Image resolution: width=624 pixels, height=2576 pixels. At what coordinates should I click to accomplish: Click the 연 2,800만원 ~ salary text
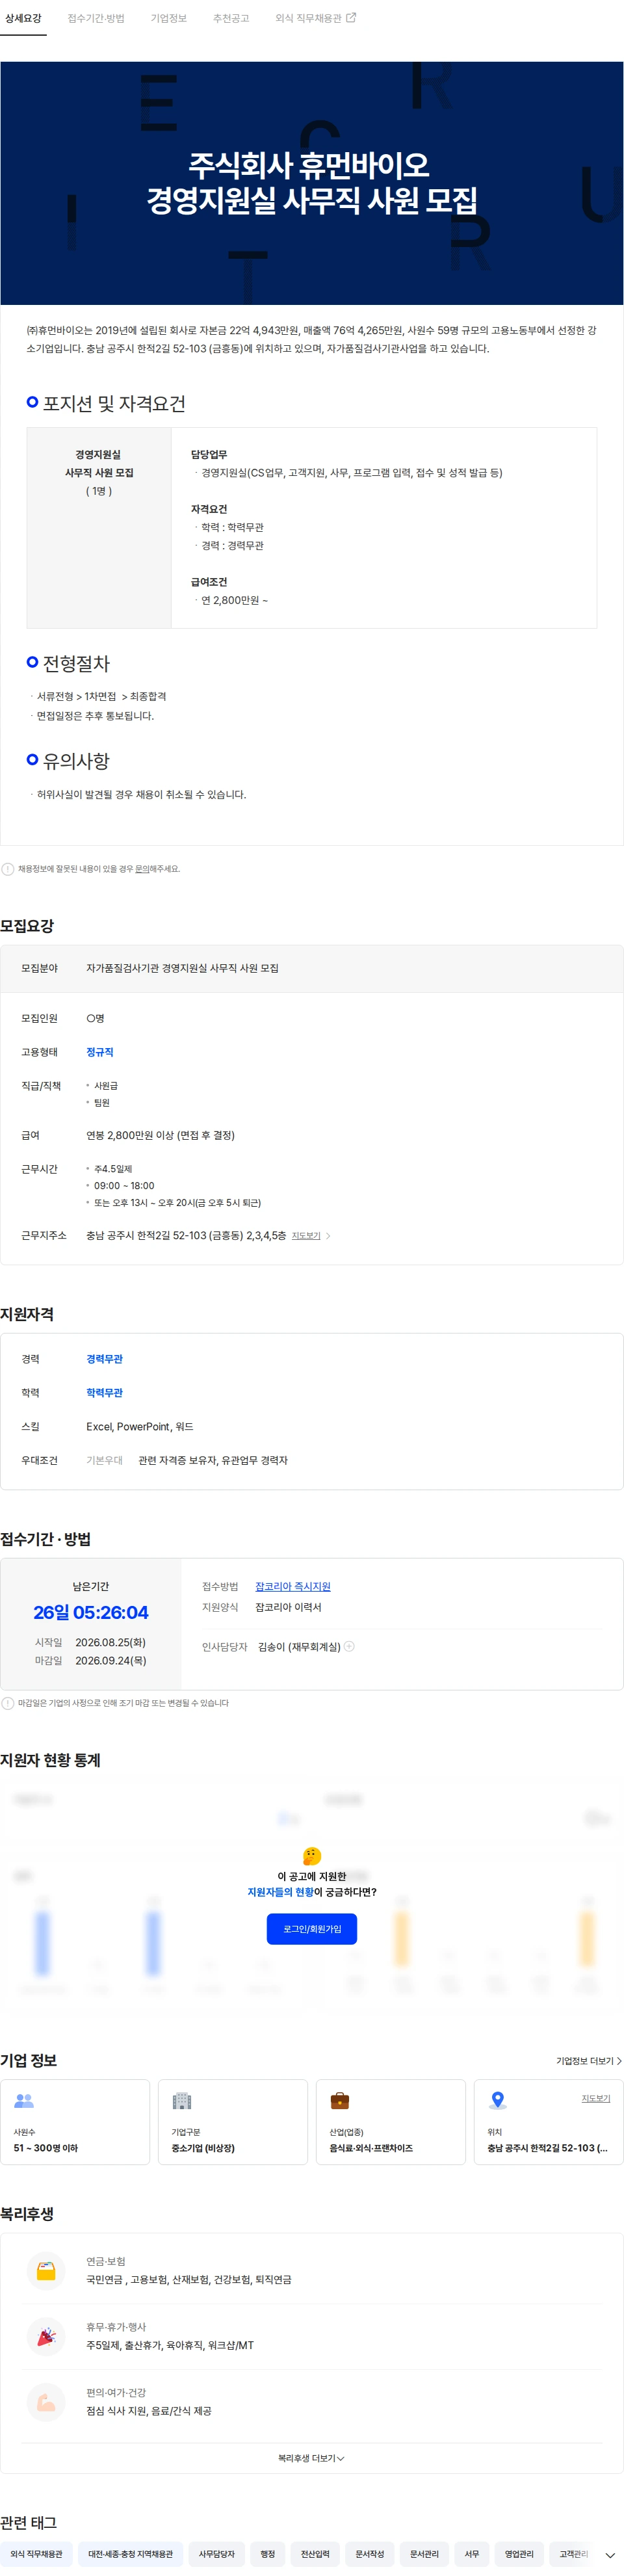234,600
